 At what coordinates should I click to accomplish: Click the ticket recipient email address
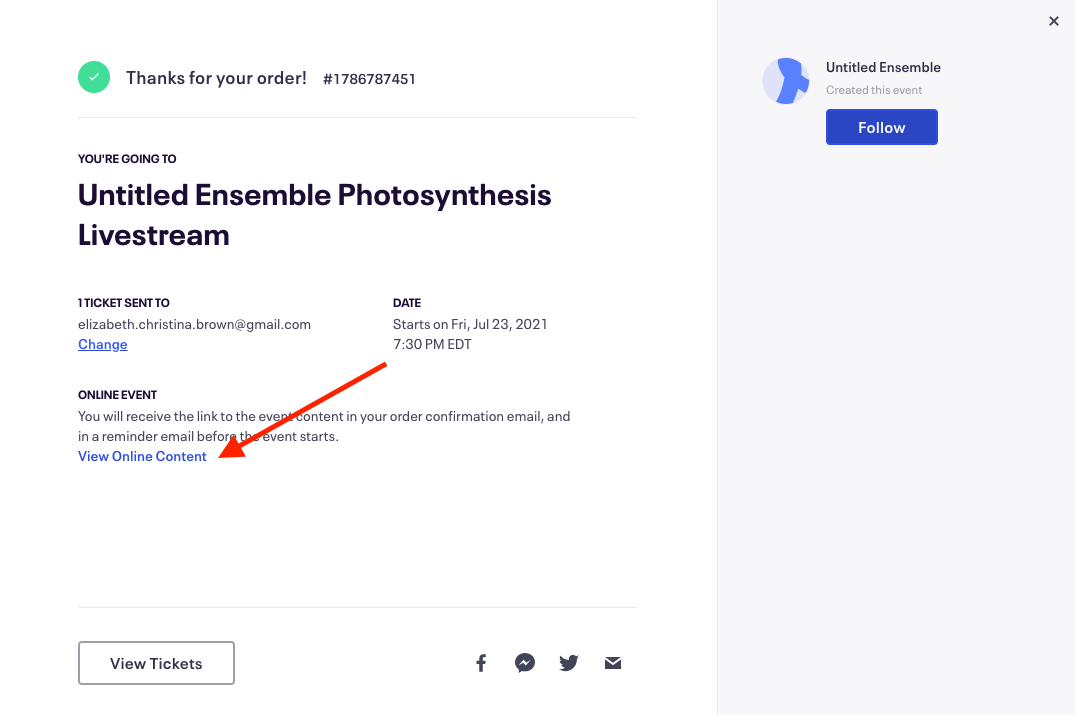194,324
